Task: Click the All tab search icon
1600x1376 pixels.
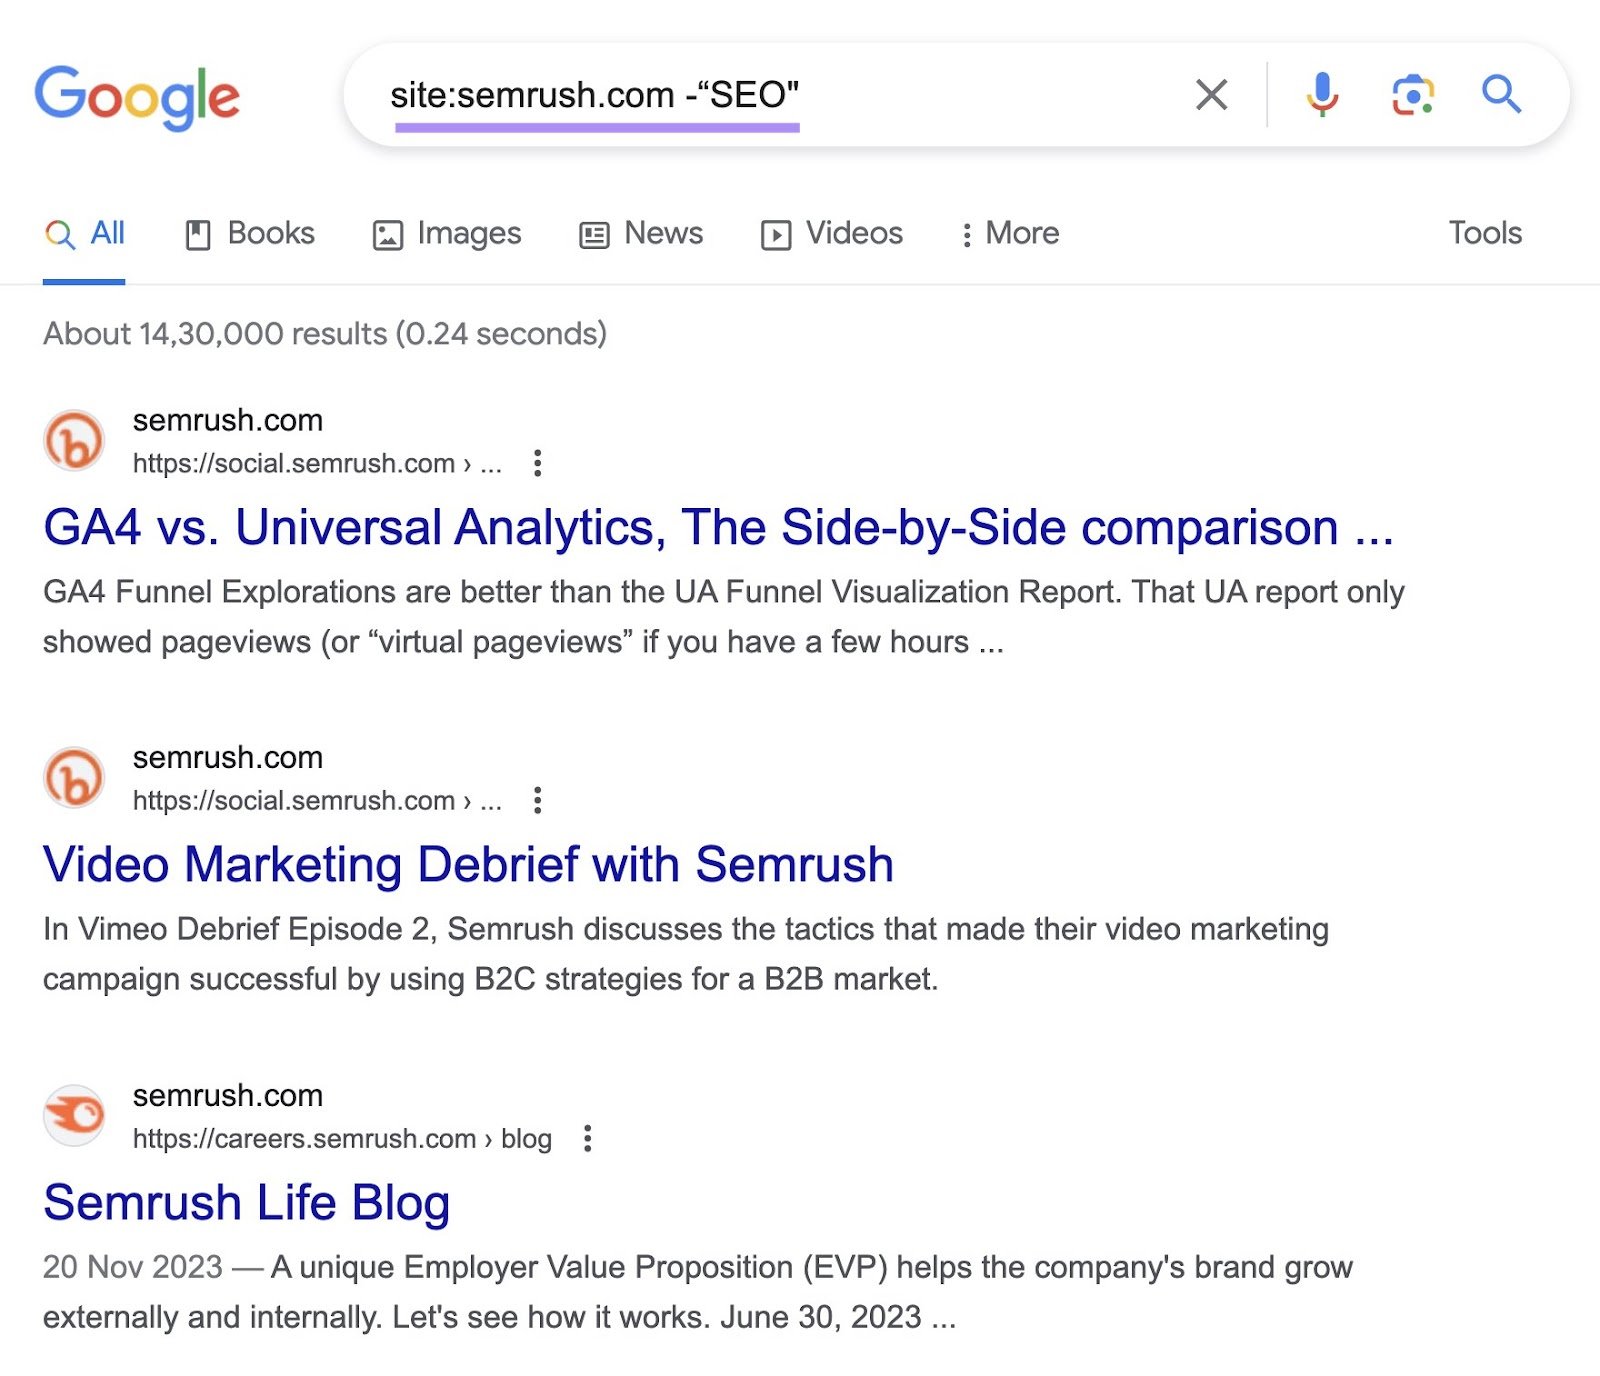Action: pyautogui.click(x=60, y=233)
